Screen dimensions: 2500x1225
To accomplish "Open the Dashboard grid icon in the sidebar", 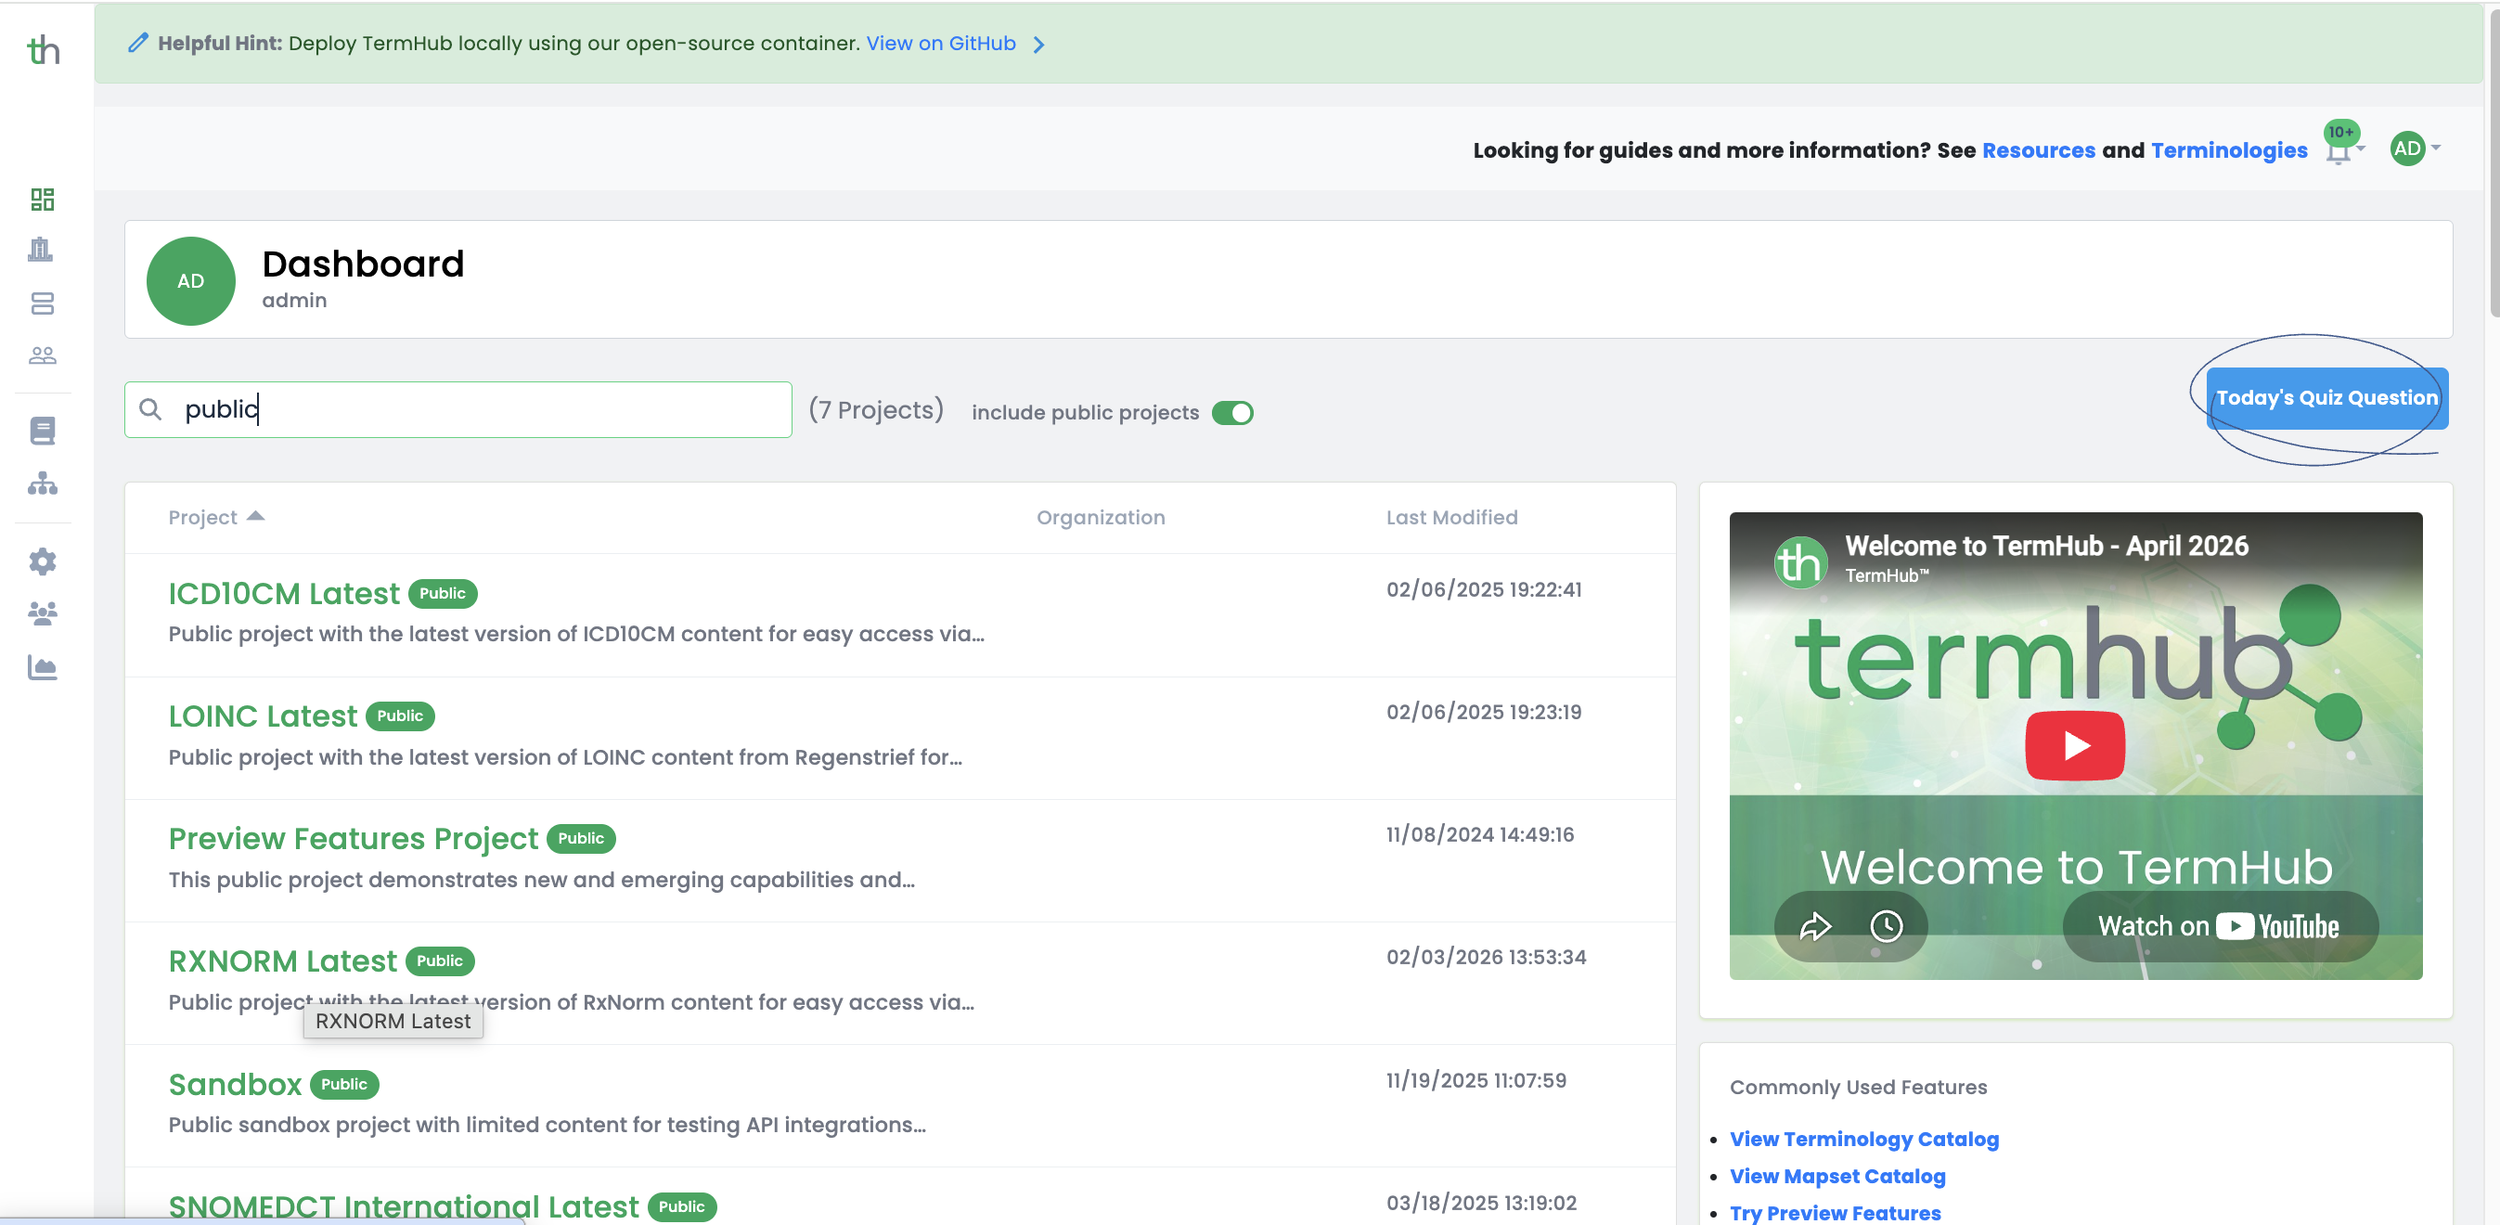I will tap(42, 199).
